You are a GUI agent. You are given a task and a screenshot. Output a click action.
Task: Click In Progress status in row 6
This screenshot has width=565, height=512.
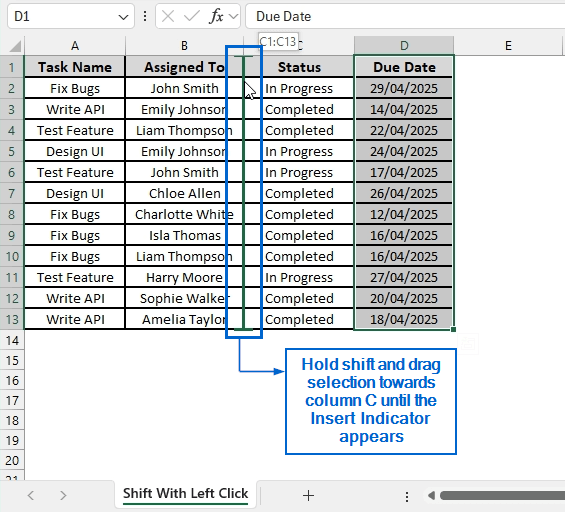coord(299,172)
